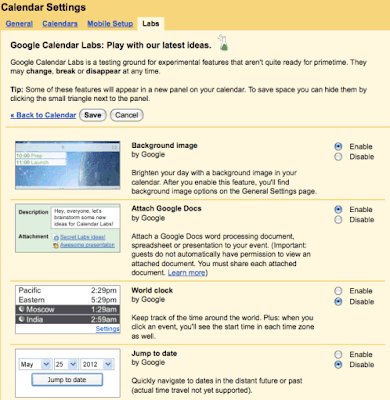The image size is (390, 400).
Task: Click the presentation icon beside Awesome presentation
Action: point(56,245)
